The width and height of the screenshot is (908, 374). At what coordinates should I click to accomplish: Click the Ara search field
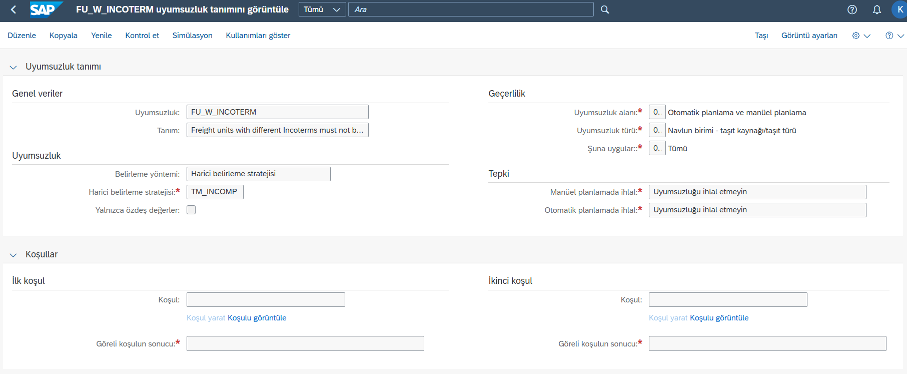(x=471, y=10)
